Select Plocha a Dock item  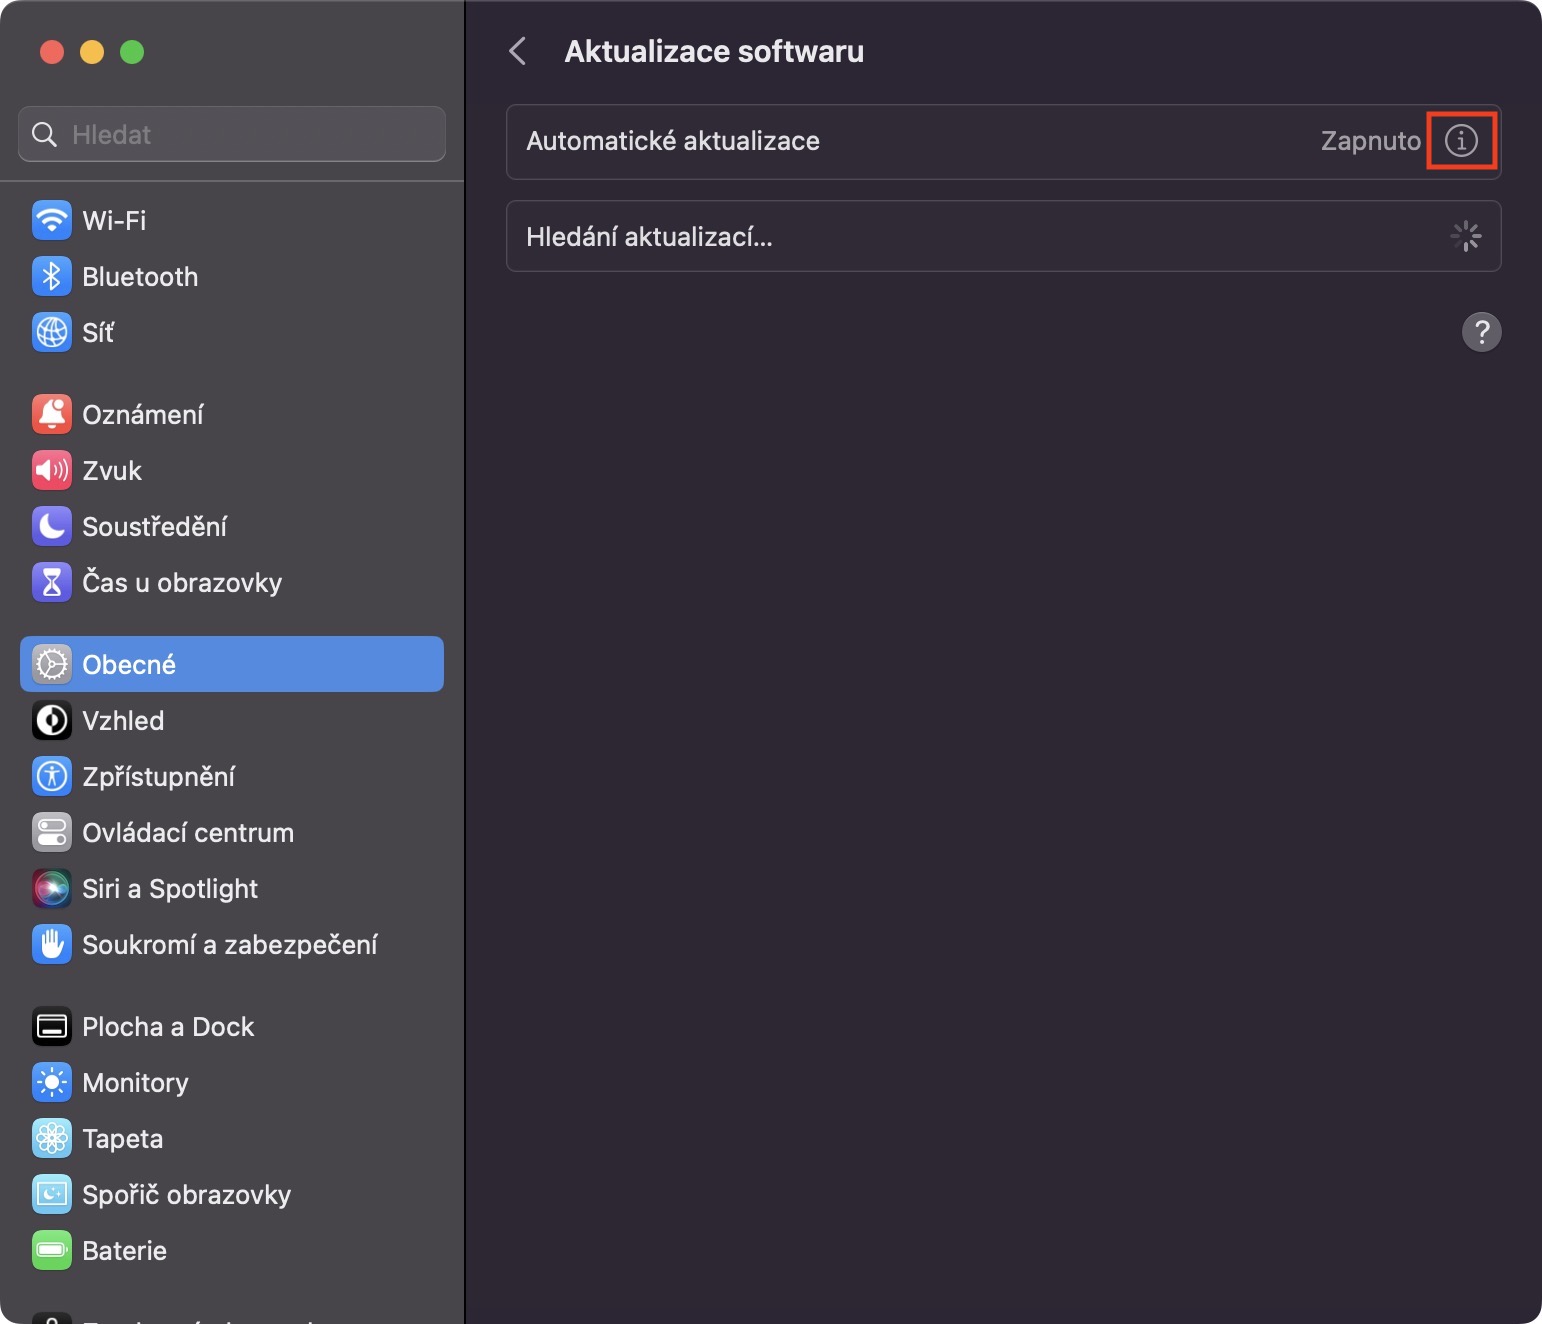pos(168,1026)
